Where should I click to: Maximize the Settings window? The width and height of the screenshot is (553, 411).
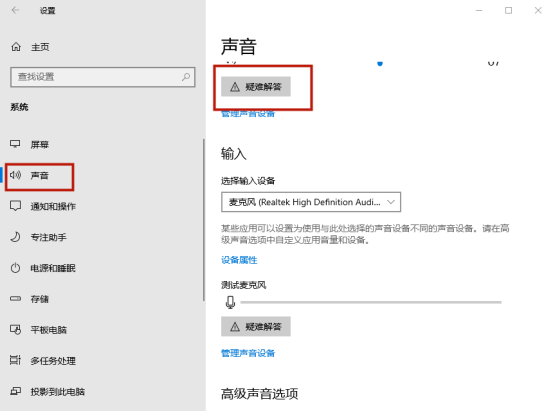pyautogui.click(x=509, y=11)
